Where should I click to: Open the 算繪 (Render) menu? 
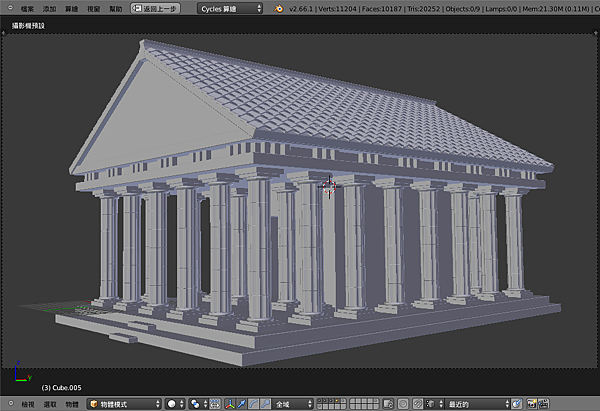point(71,8)
